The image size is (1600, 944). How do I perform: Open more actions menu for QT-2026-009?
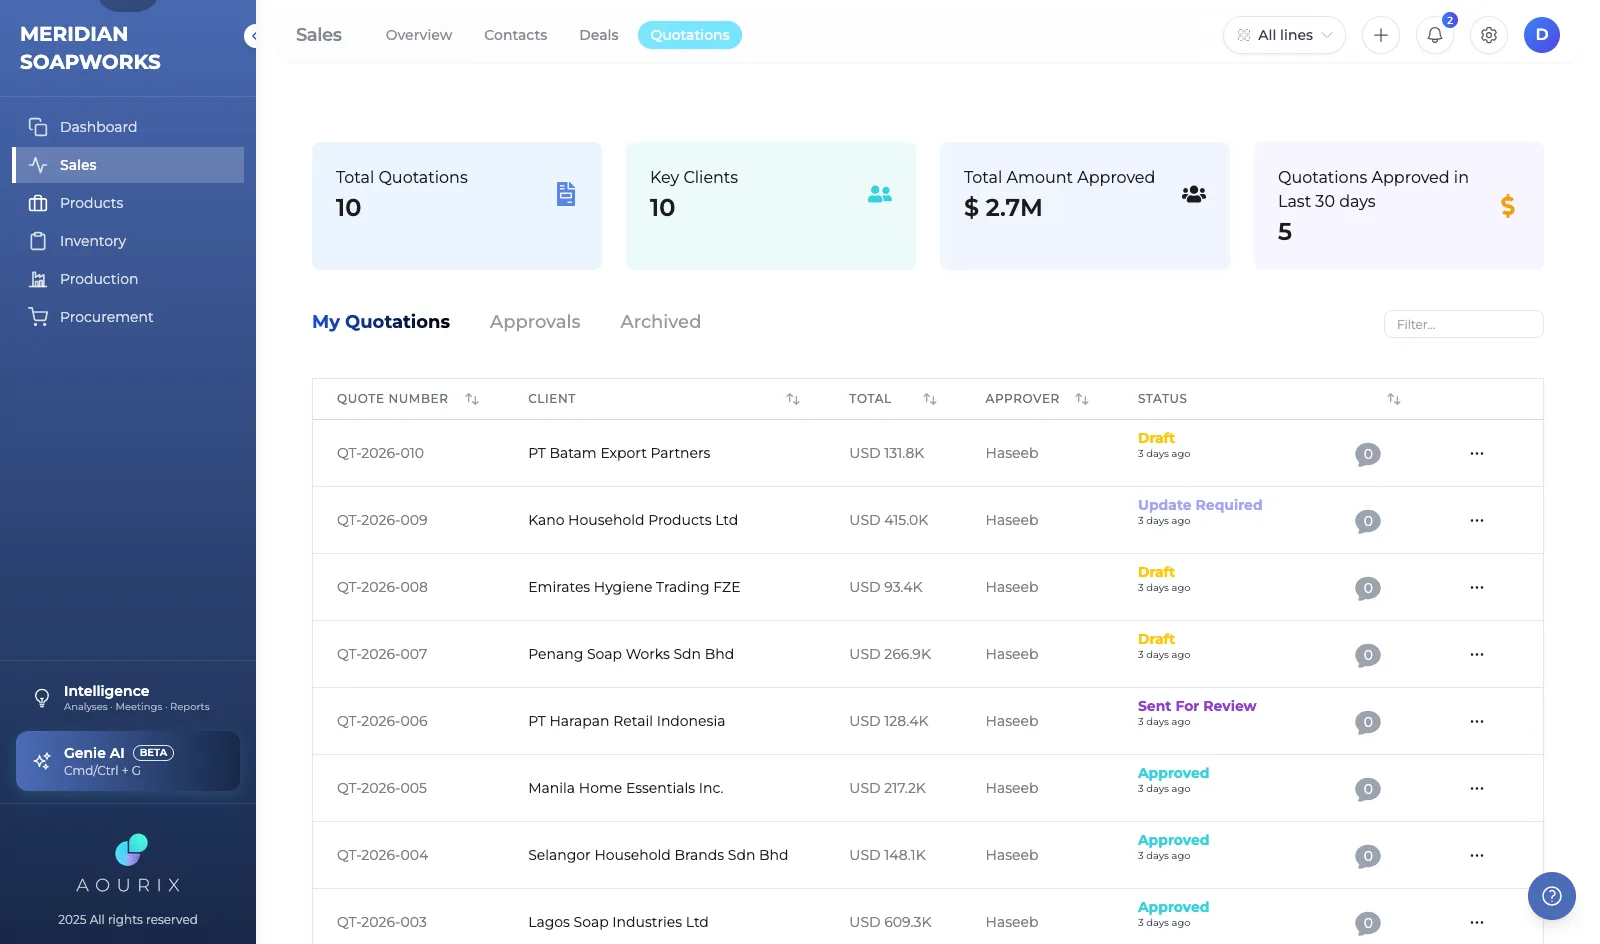pos(1477,520)
